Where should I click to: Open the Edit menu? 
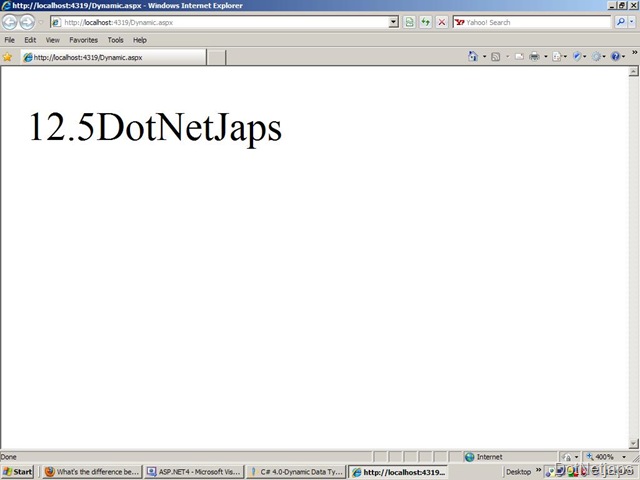pyautogui.click(x=30, y=40)
